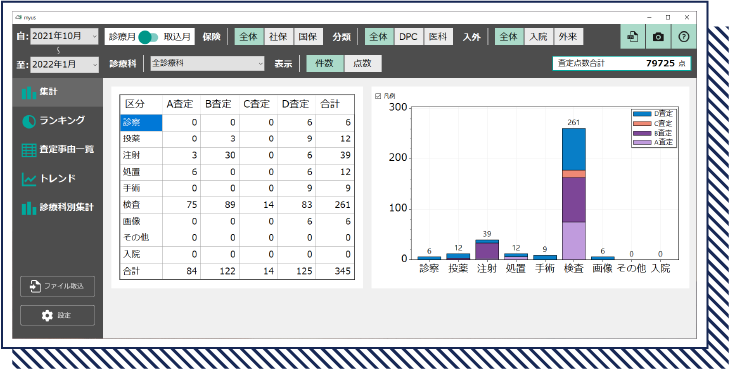Open the トレンド line chart sidebar item
729x369 pixels.
coord(57,178)
